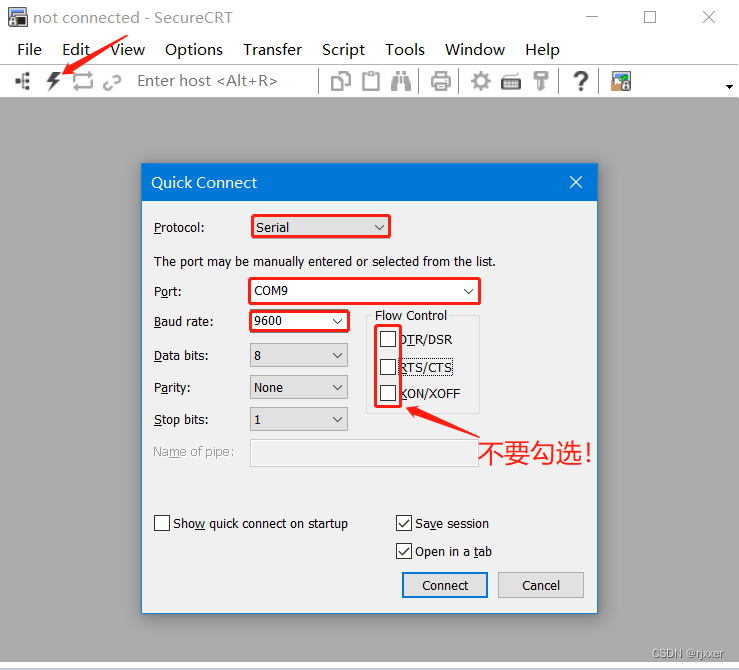Image resolution: width=739 pixels, height=670 pixels.
Task: Enable XON/XOFF flow control checkbox
Action: coord(388,393)
